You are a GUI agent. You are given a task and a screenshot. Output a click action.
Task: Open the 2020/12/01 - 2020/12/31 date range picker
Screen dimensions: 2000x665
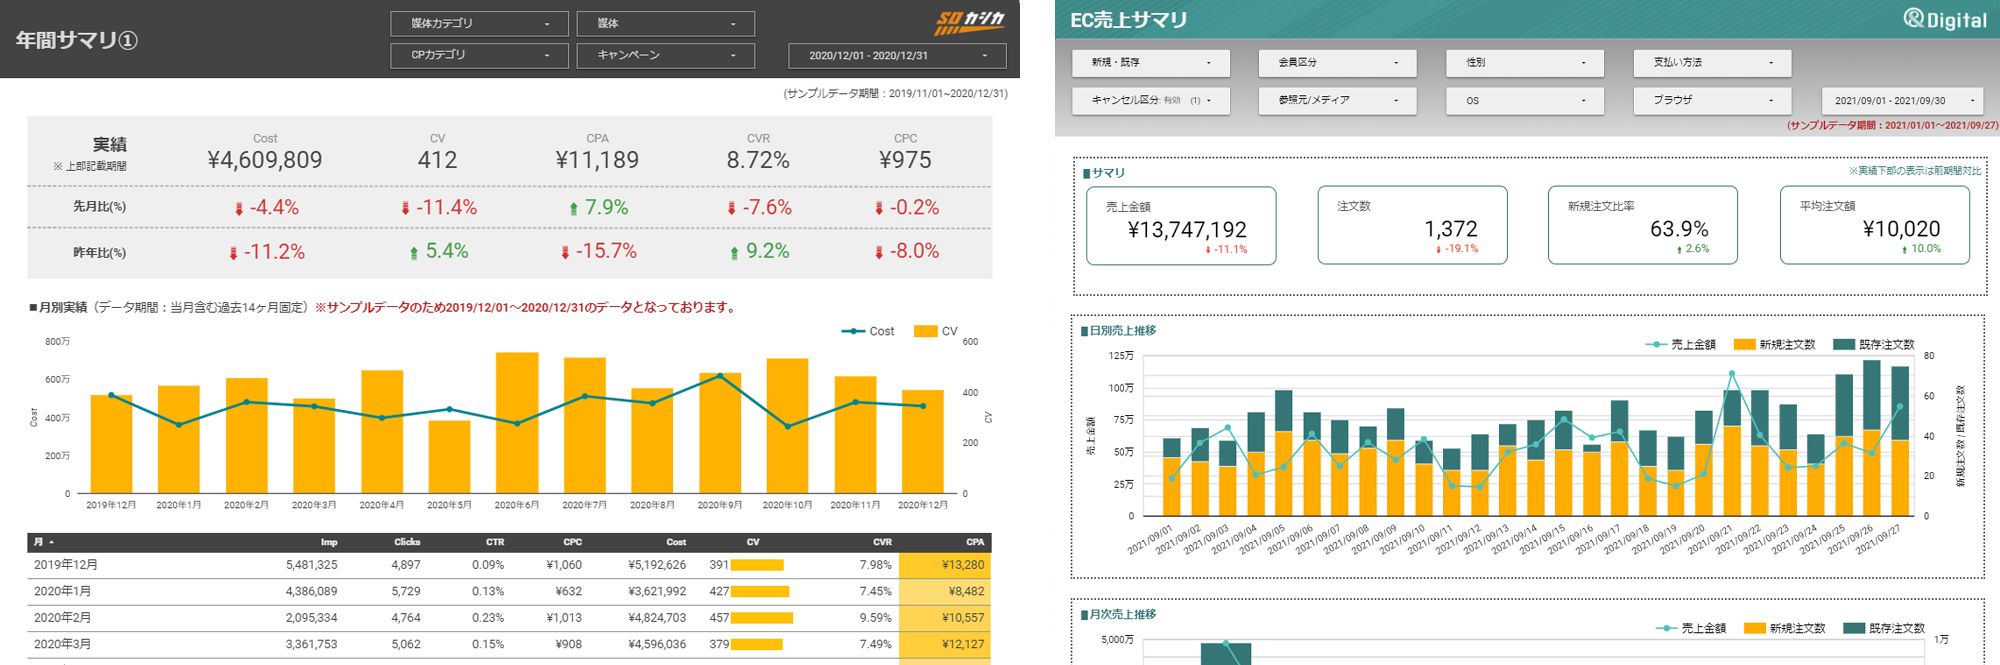pyautogui.click(x=897, y=55)
